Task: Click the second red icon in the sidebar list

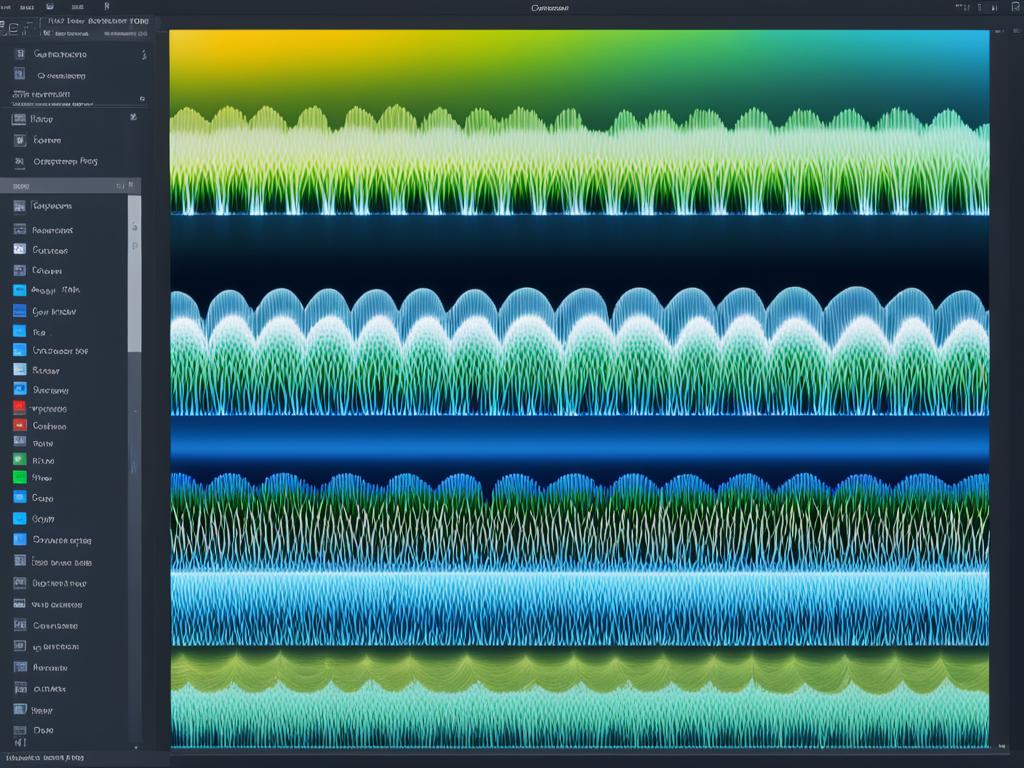Action: 19,424
